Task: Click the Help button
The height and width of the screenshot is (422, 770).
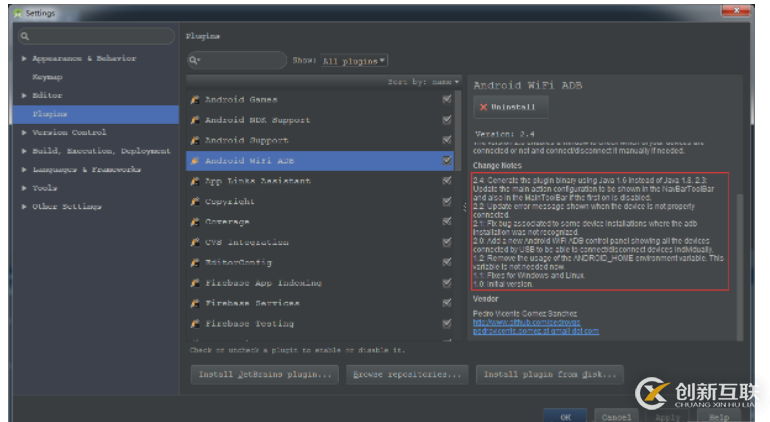Action: pos(719,416)
